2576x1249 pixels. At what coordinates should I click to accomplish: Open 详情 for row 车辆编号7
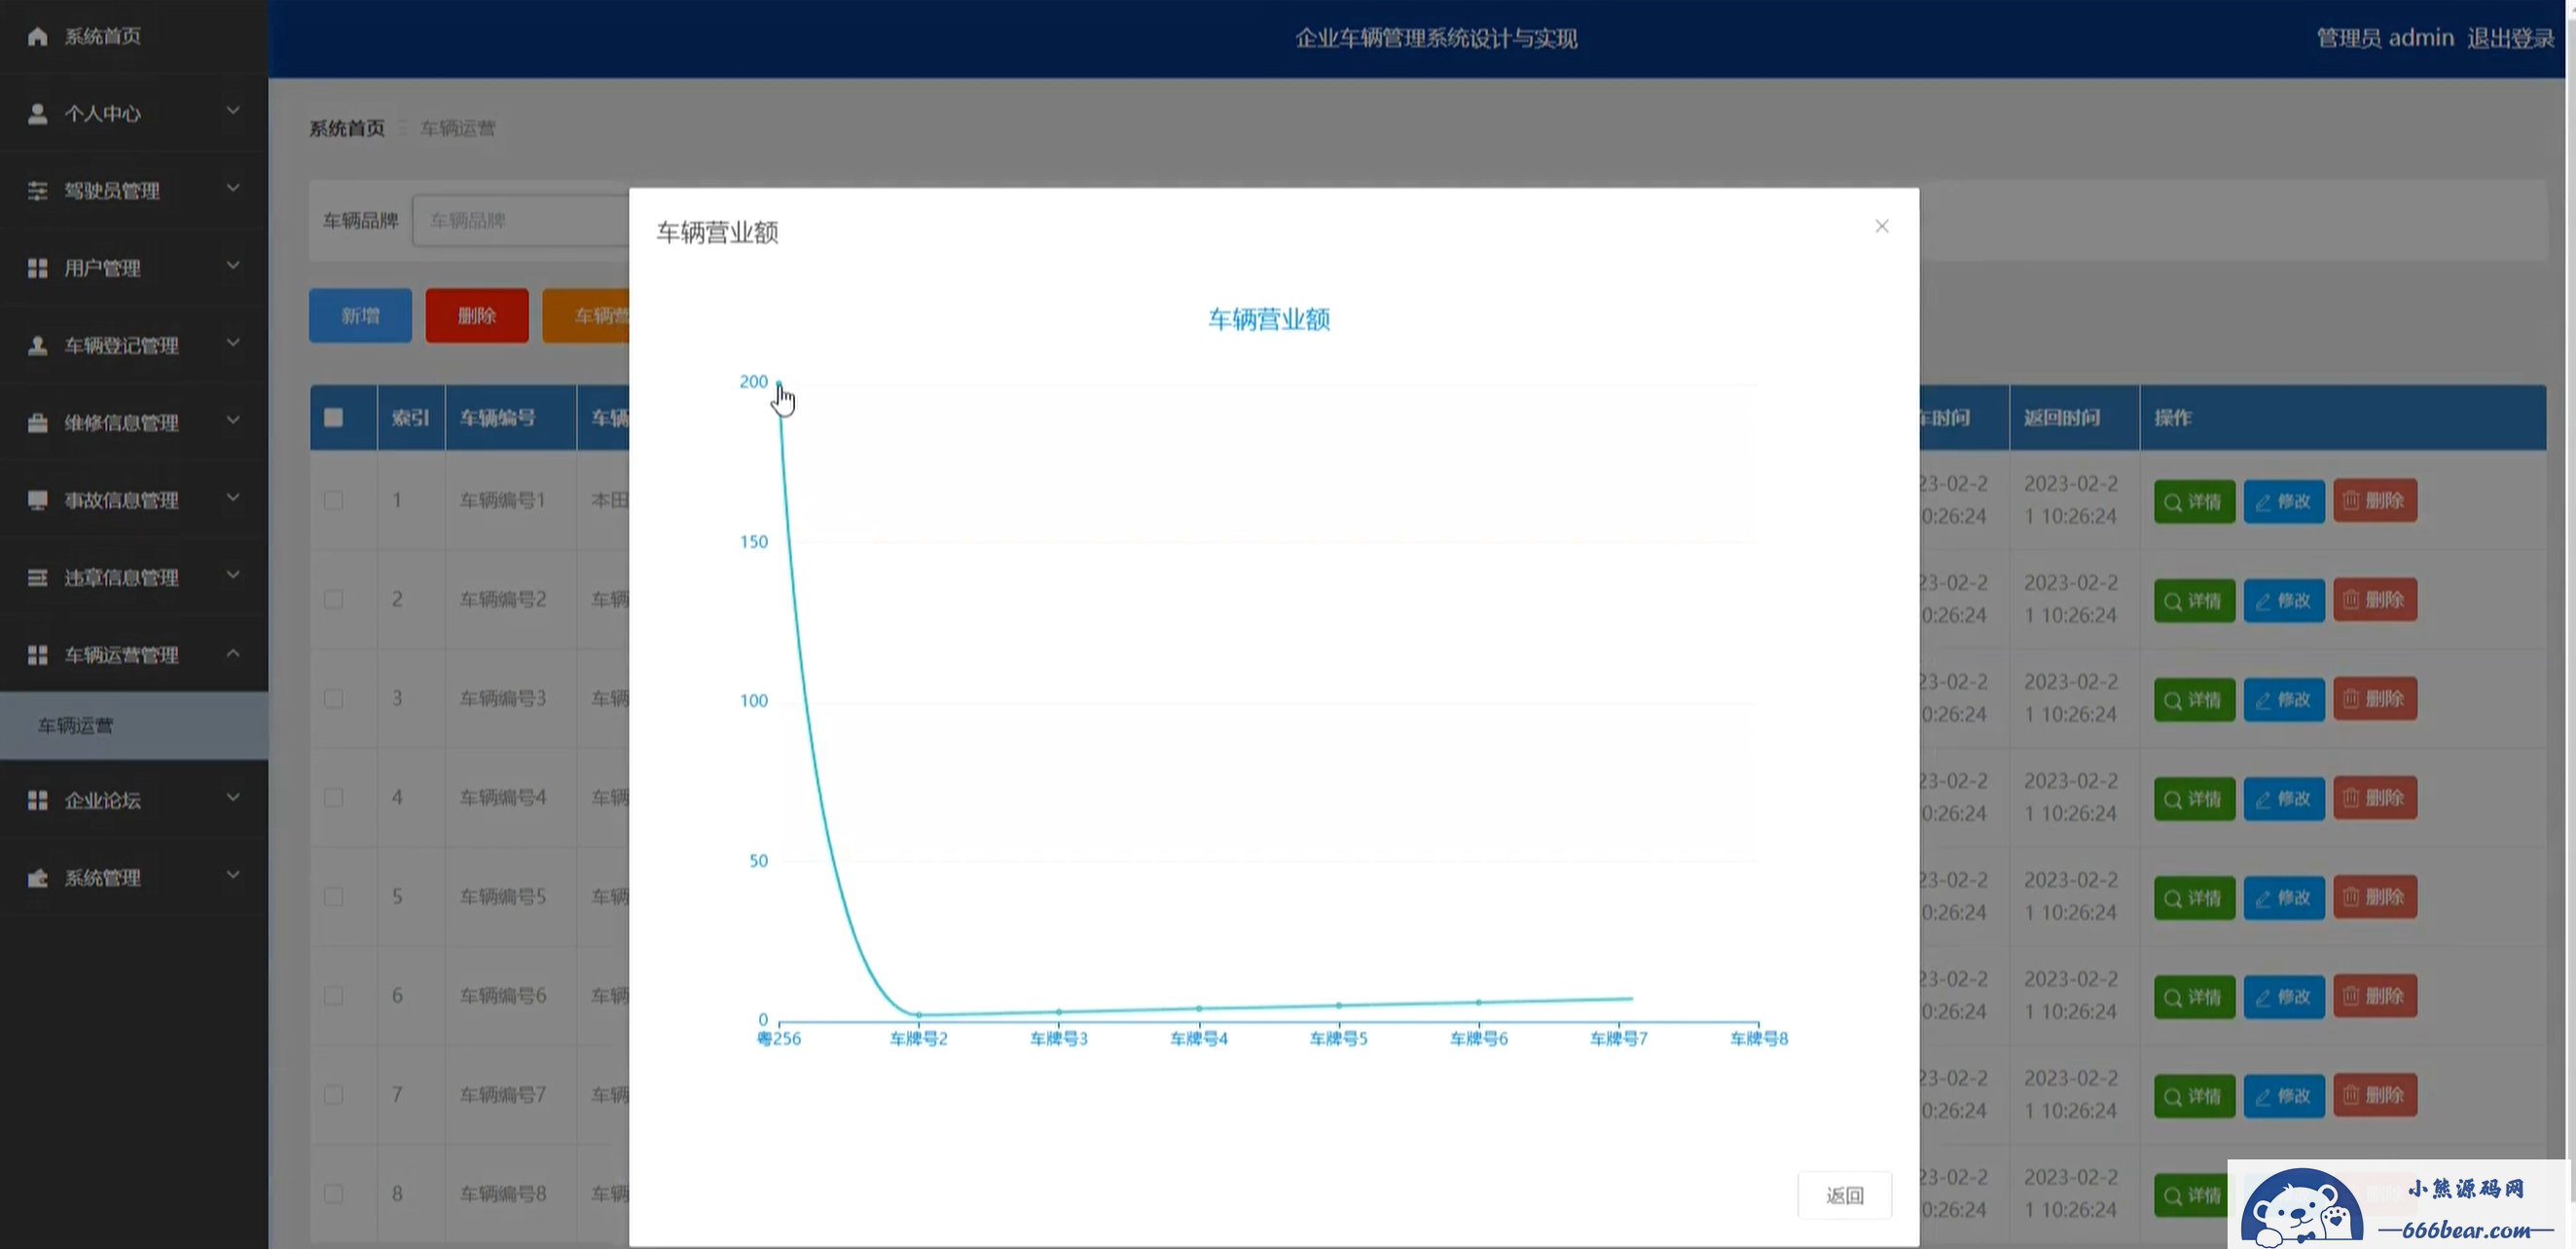pos(2194,1095)
